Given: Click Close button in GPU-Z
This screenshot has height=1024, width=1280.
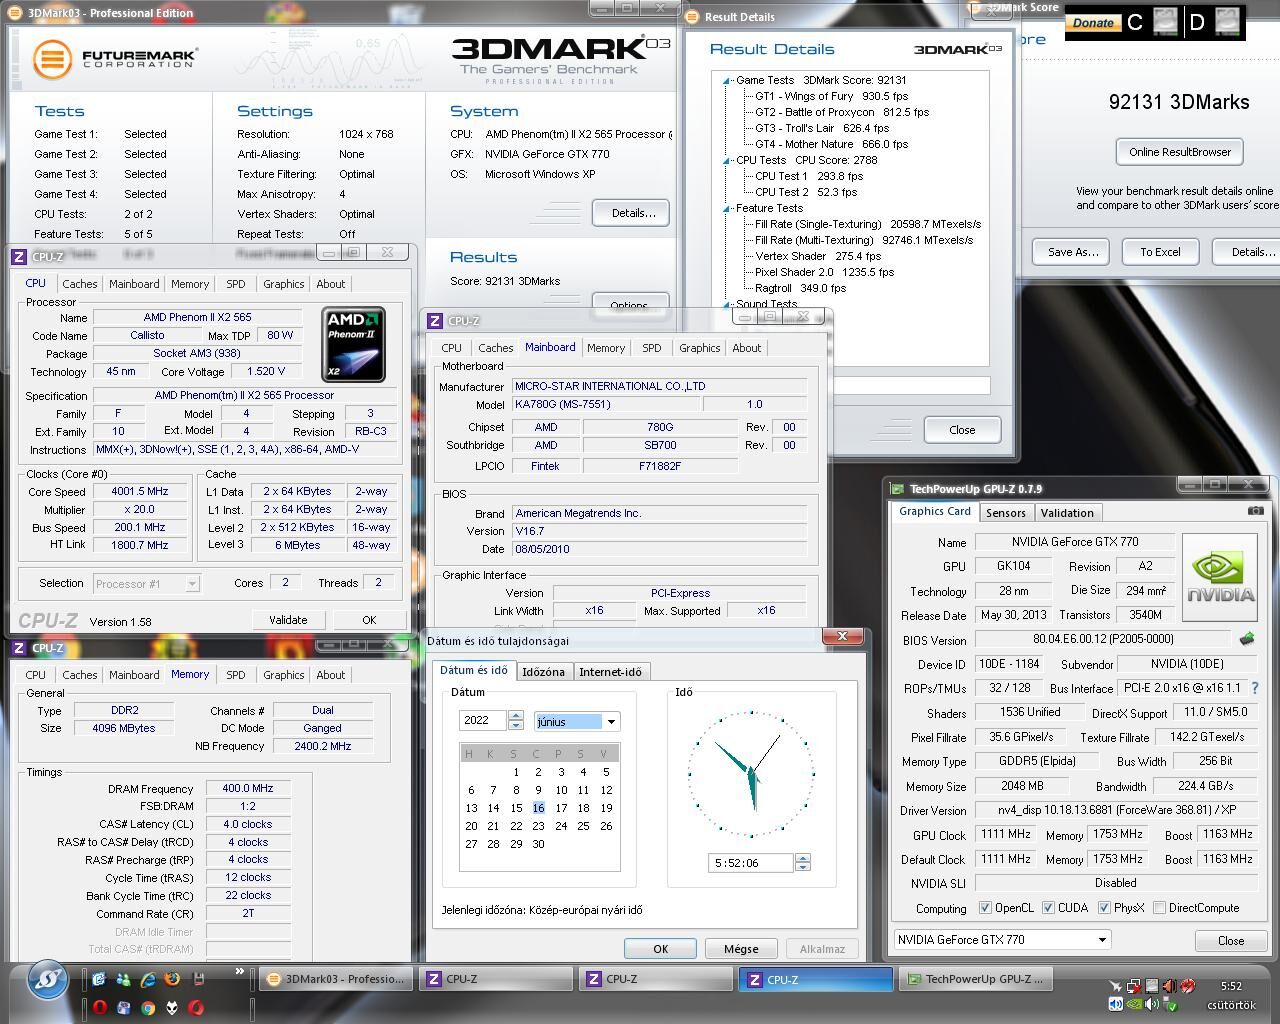Looking at the screenshot, I should (1231, 941).
